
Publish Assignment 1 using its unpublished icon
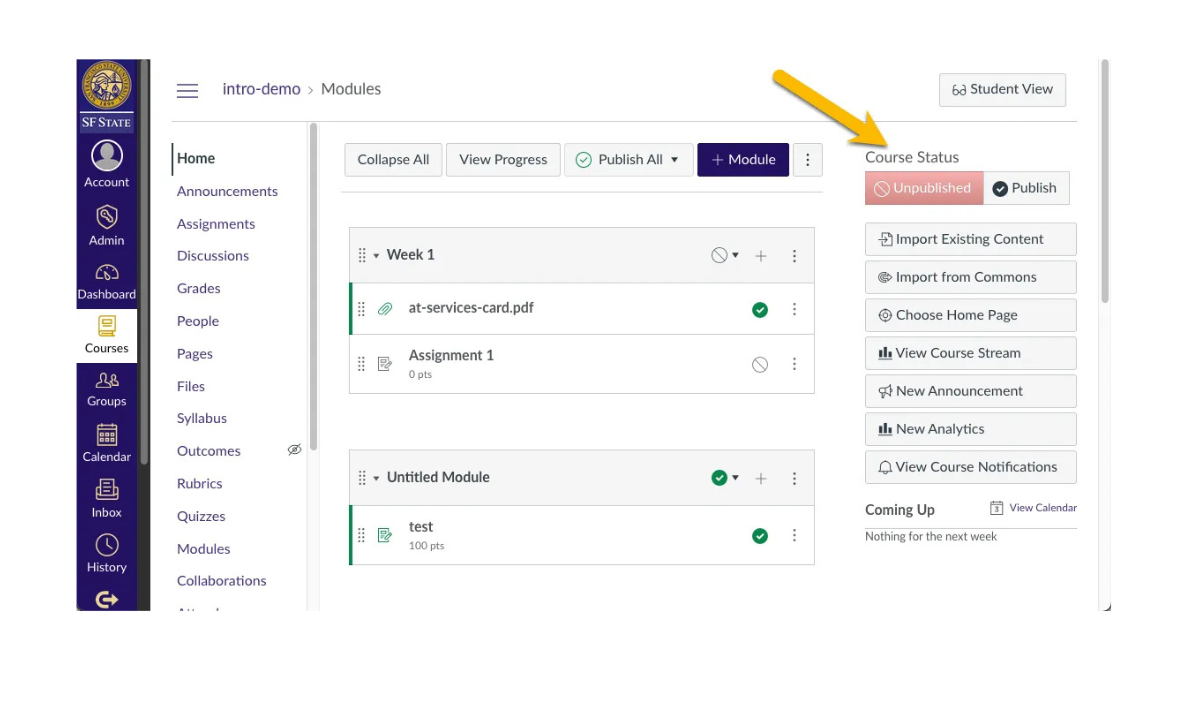click(760, 365)
